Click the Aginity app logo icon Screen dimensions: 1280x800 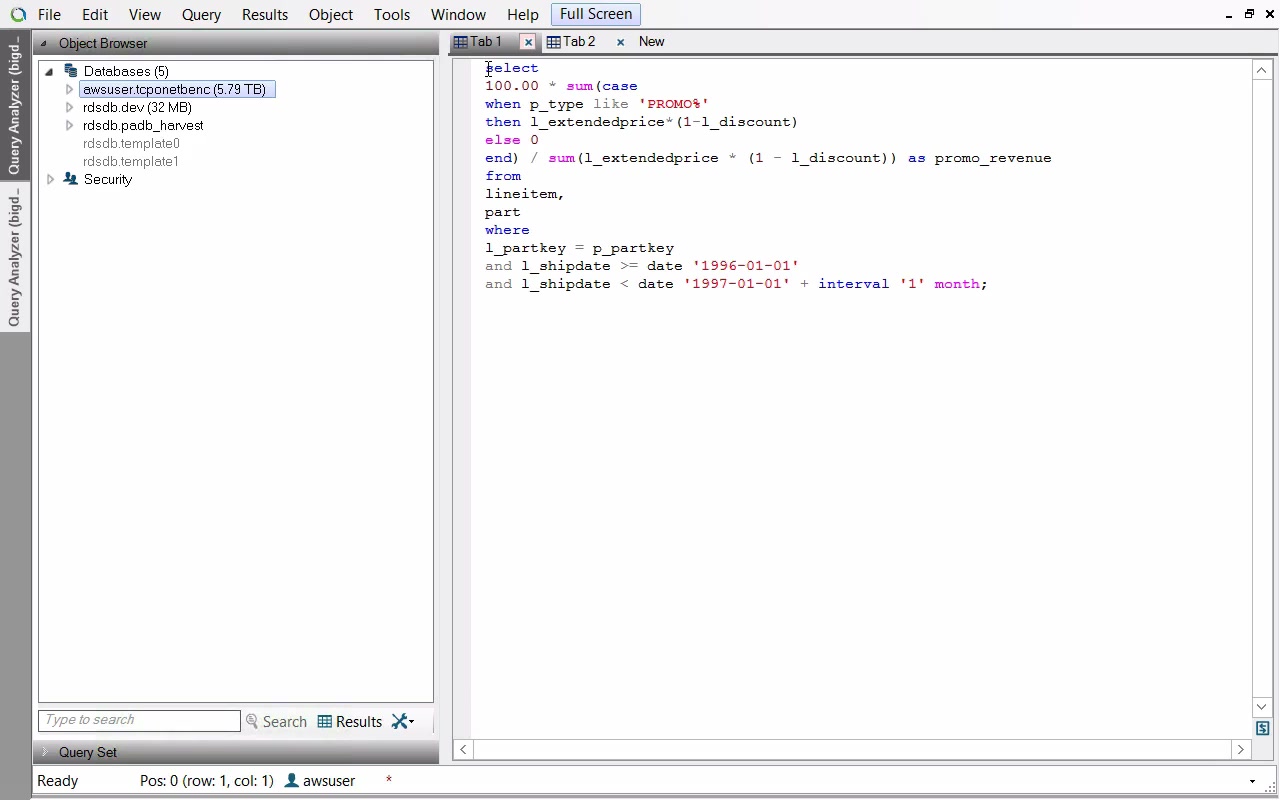(18, 15)
